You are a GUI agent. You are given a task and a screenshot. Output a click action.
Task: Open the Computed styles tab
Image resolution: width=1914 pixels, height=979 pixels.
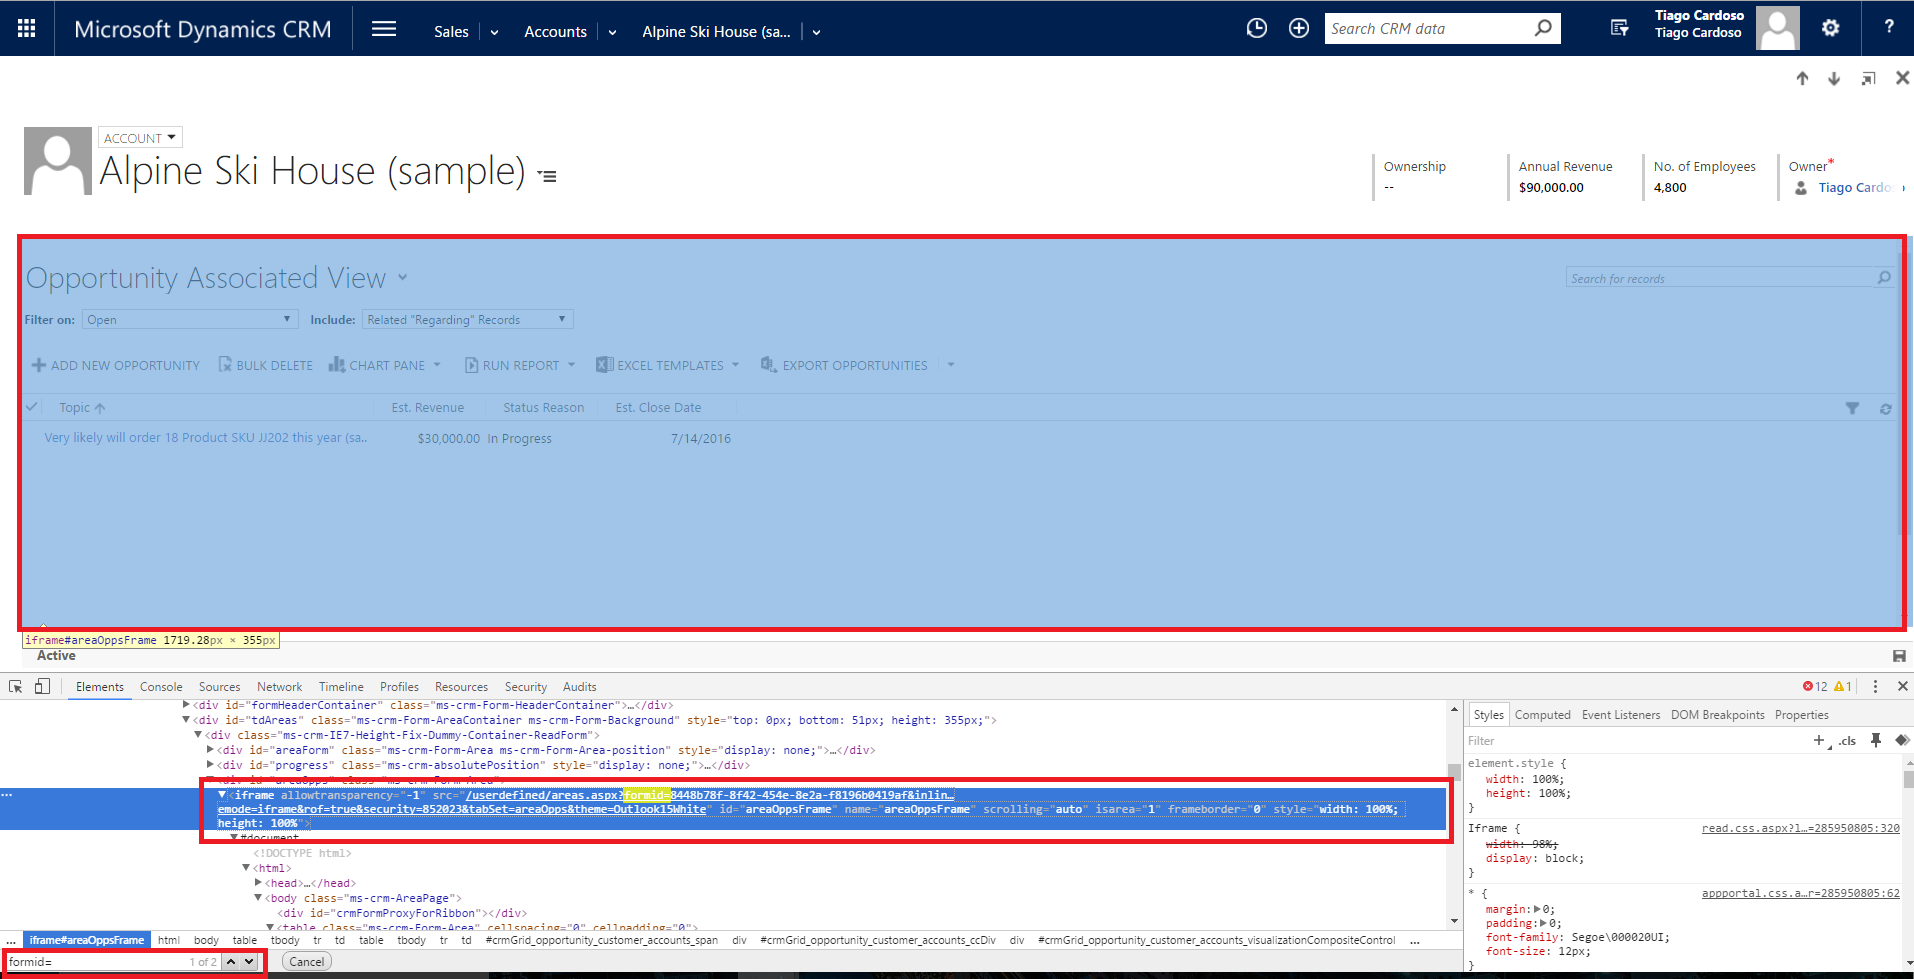[x=1542, y=715]
